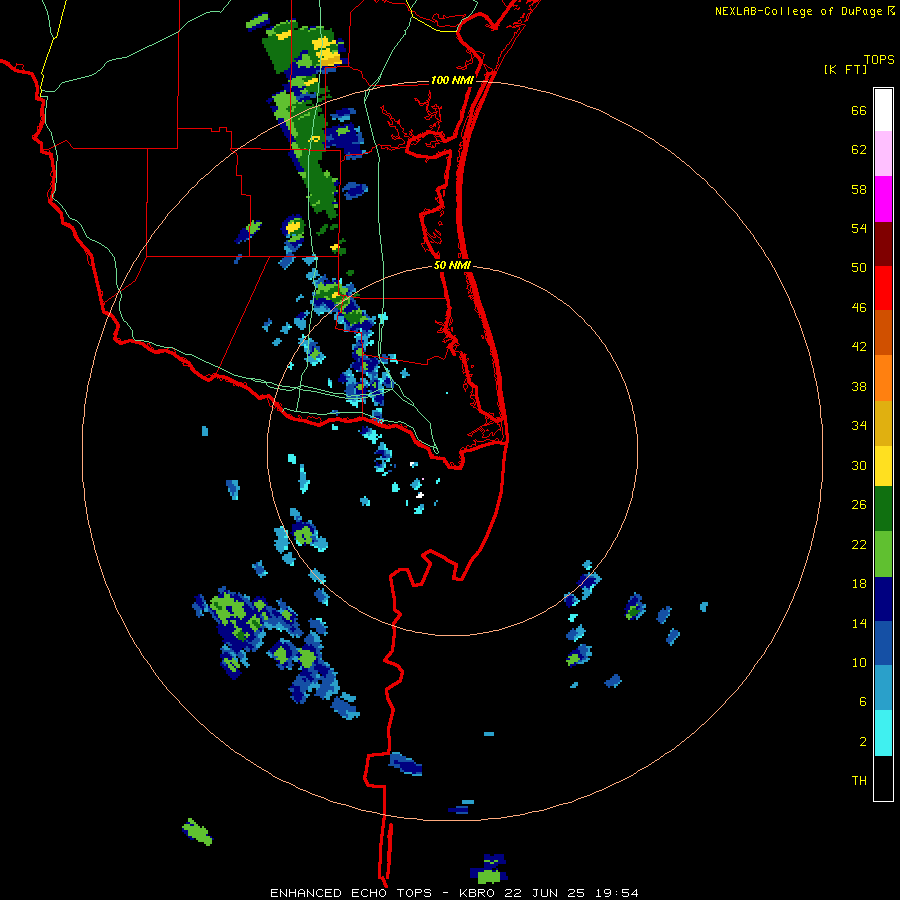Click the 46 legend value

[859, 308]
